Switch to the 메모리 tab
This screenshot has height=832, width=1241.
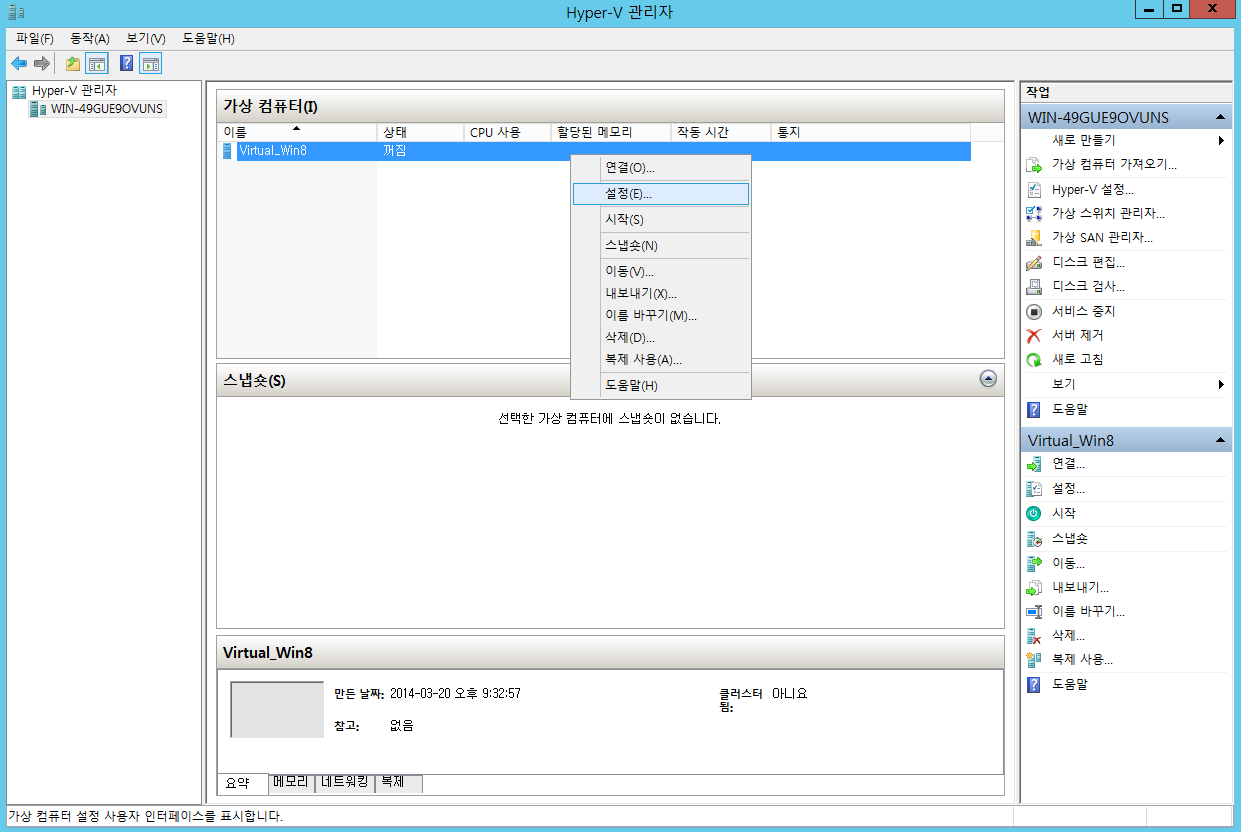pos(291,783)
